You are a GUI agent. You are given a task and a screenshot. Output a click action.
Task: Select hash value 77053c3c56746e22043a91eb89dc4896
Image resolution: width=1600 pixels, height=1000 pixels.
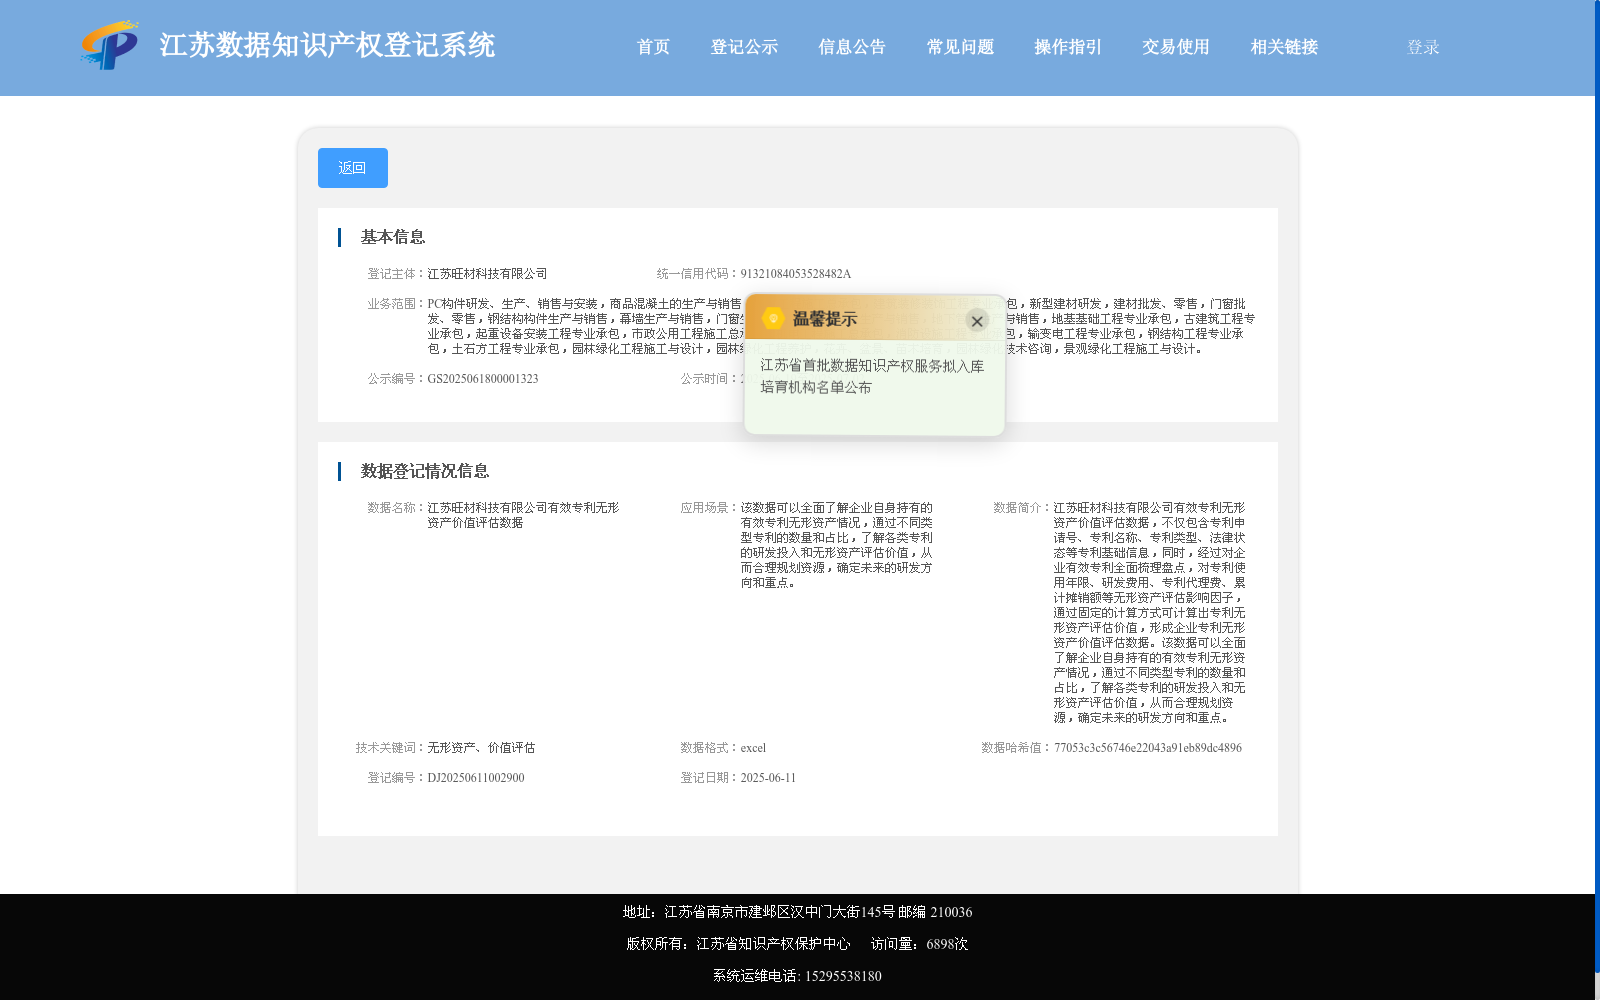[x=1148, y=748]
